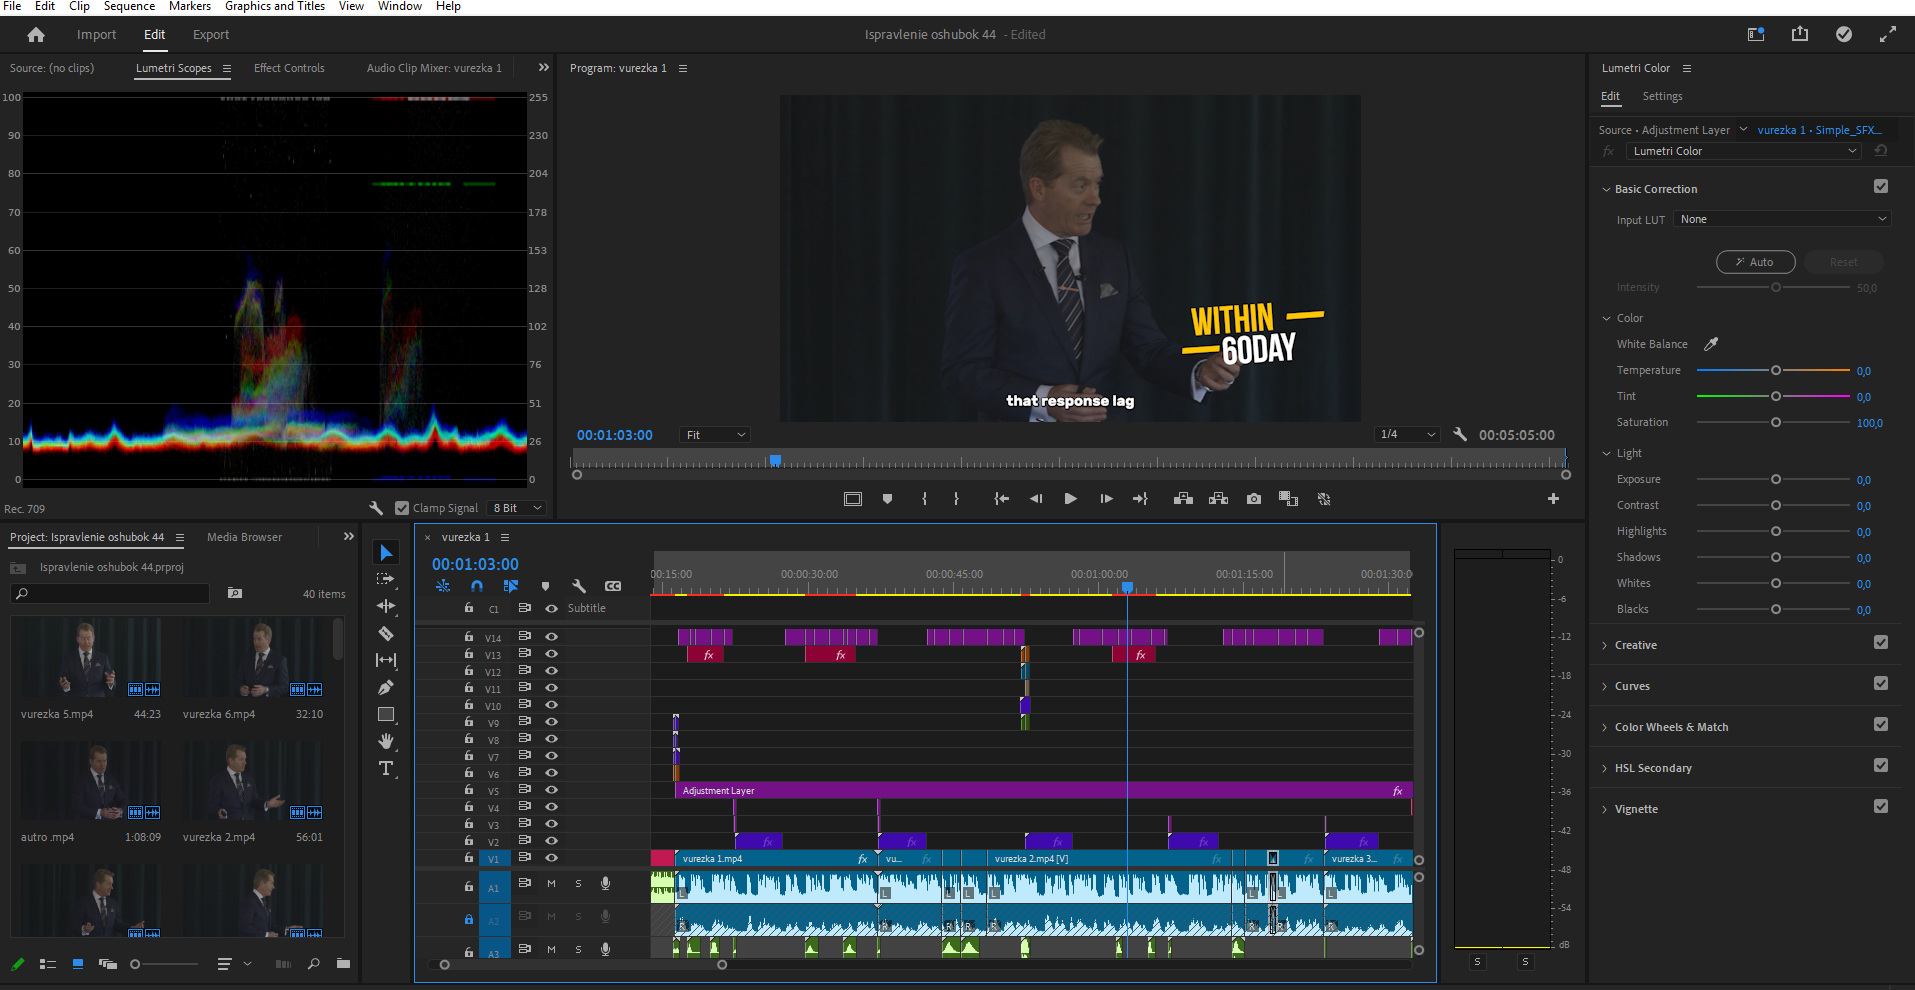The height and width of the screenshot is (990, 1915).
Task: Select the Hand tool
Action: click(x=386, y=741)
